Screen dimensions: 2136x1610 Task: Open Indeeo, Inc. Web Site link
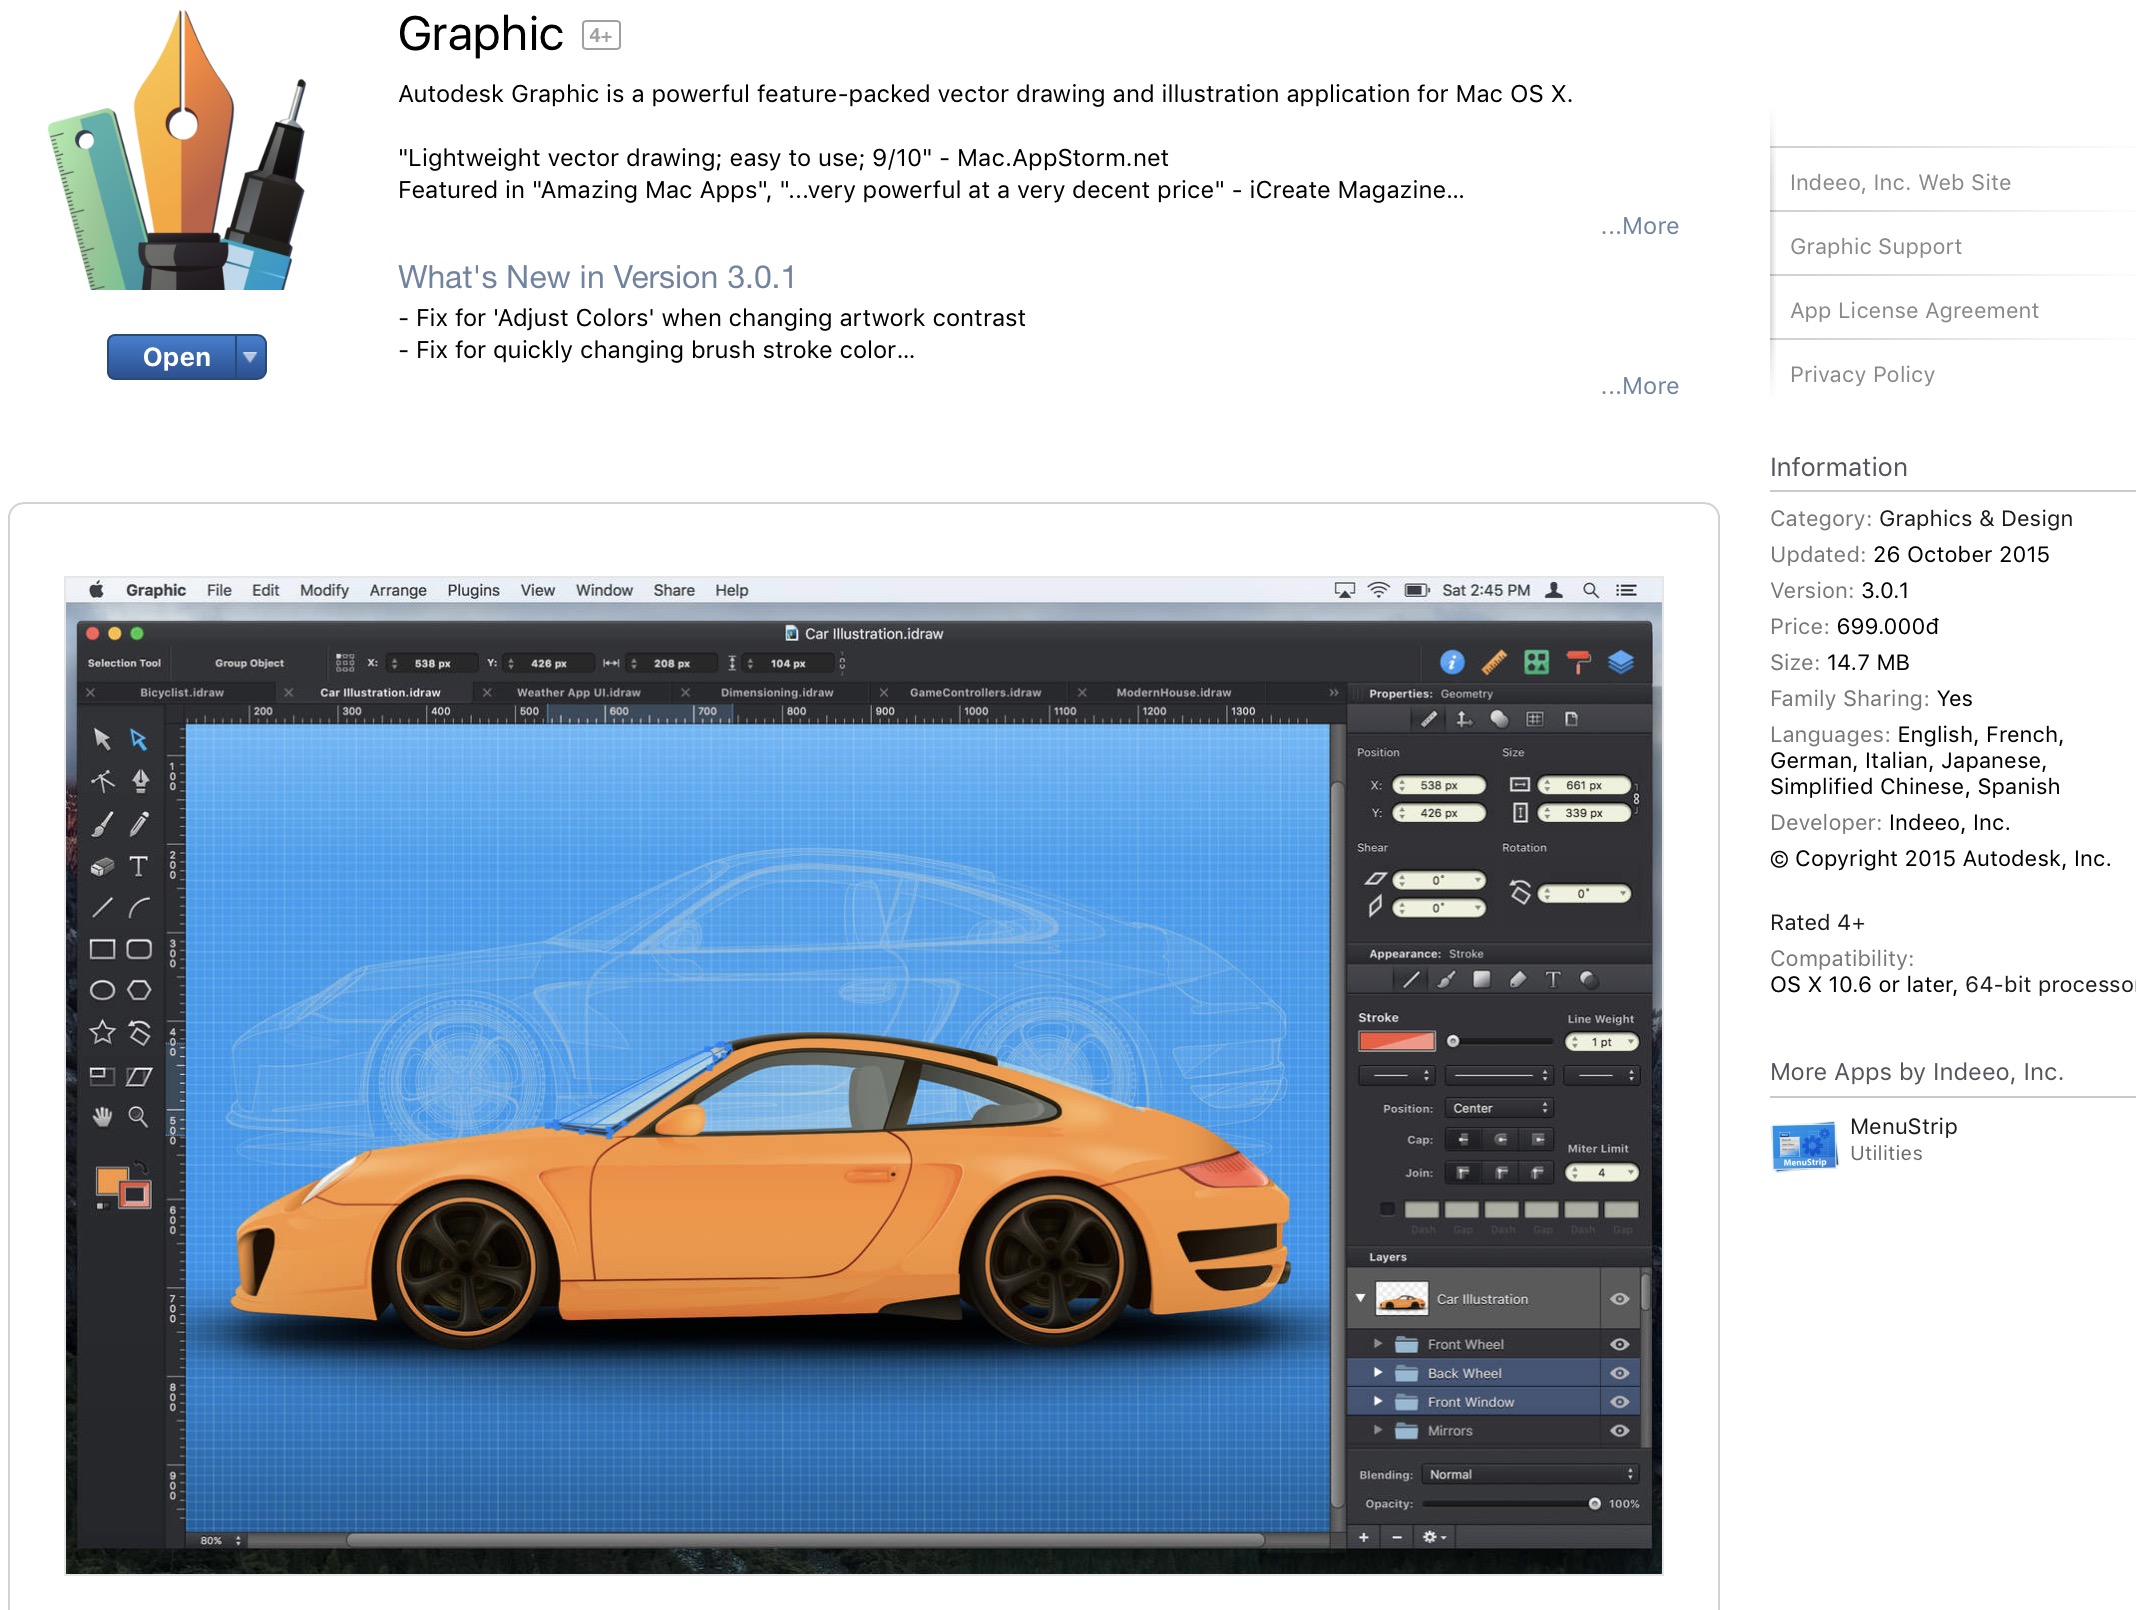1899,182
